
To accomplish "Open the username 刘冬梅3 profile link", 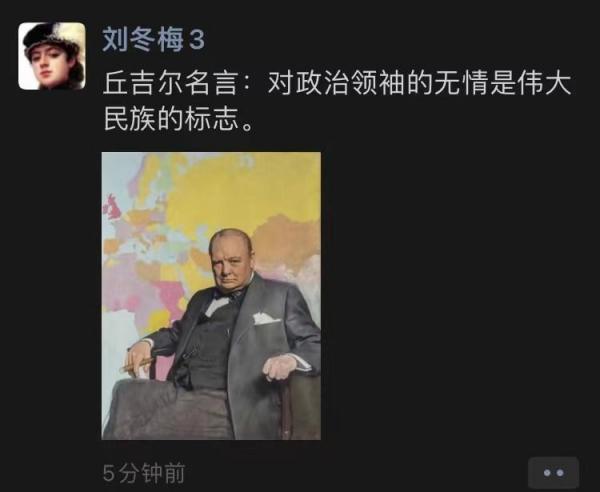I will (x=153, y=40).
